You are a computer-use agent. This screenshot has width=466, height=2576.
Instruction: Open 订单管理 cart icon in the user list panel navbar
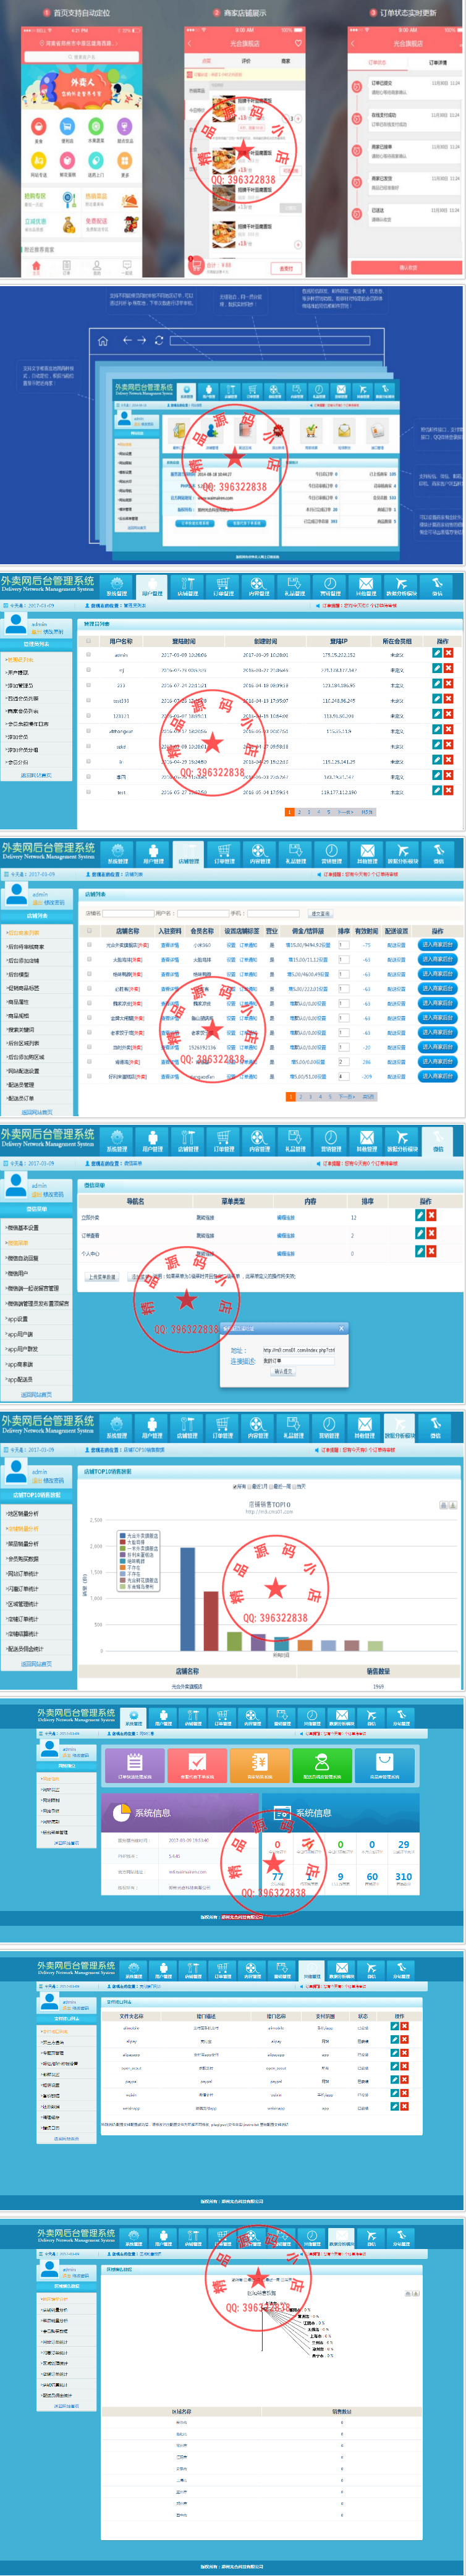pos(223,586)
